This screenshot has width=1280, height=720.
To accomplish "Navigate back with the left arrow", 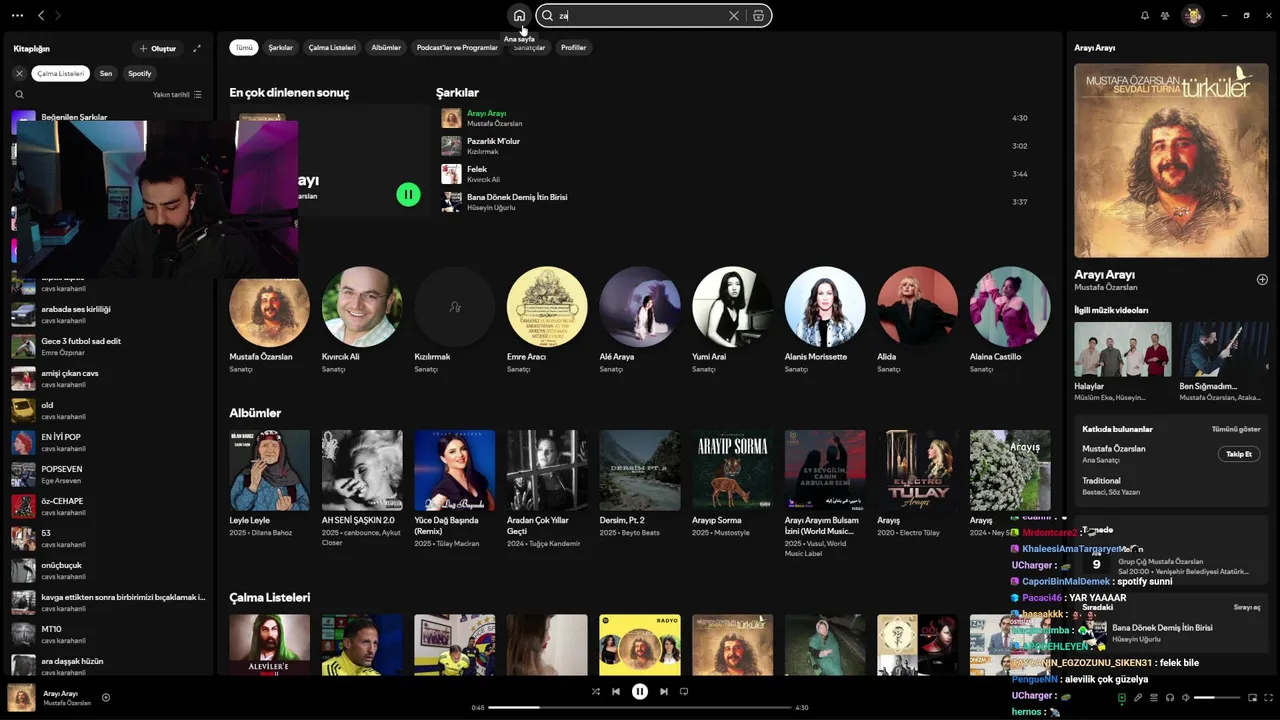I will [41, 15].
